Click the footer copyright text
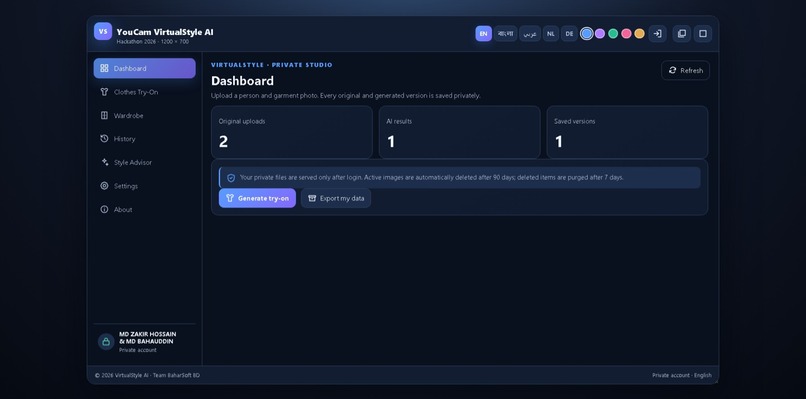The height and width of the screenshot is (399, 806). pos(147,375)
